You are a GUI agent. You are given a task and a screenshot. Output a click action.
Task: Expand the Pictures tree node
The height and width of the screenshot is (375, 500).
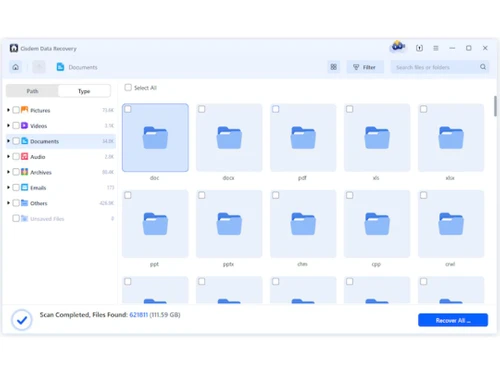8,110
